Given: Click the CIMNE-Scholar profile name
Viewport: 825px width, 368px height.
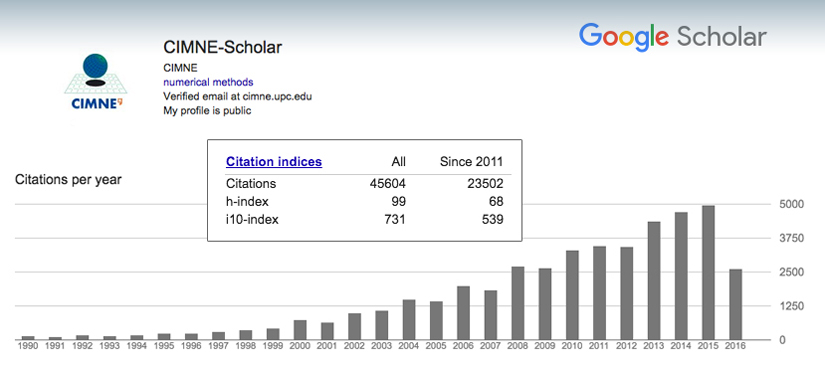Looking at the screenshot, I should [223, 47].
